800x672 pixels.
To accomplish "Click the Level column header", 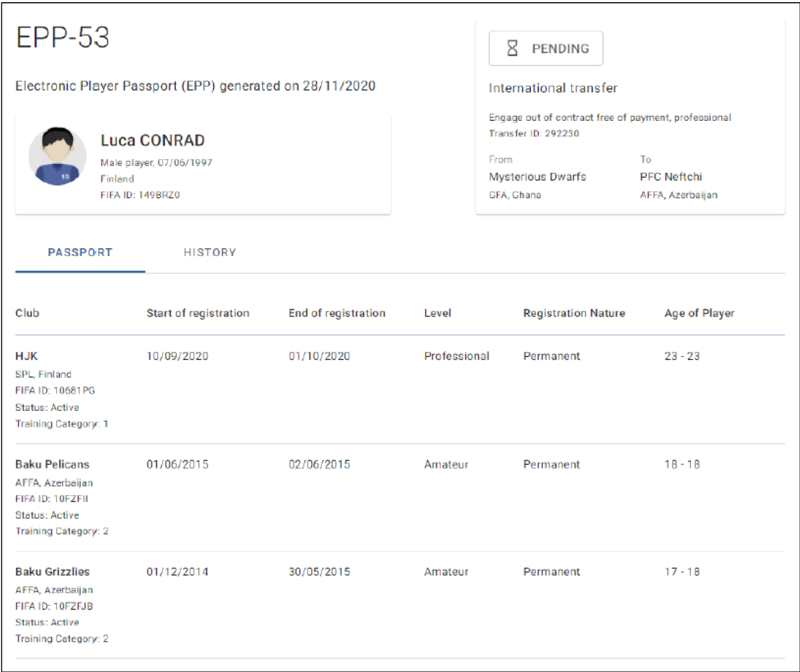I will pyautogui.click(x=437, y=313).
